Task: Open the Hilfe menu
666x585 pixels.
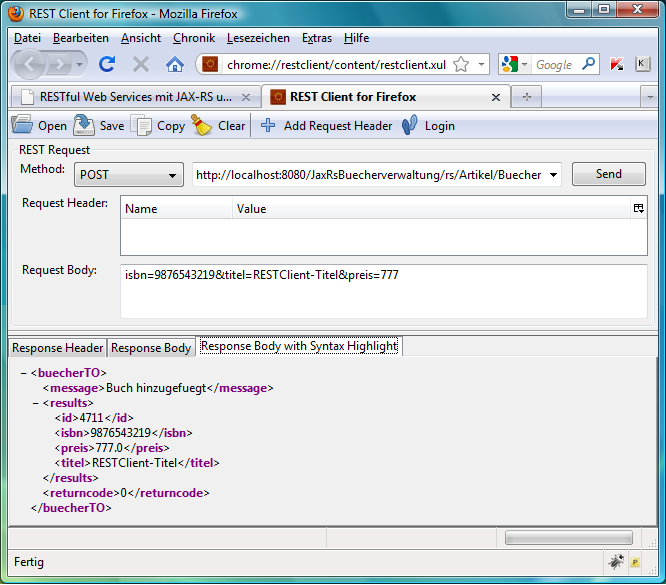Action: (x=356, y=38)
